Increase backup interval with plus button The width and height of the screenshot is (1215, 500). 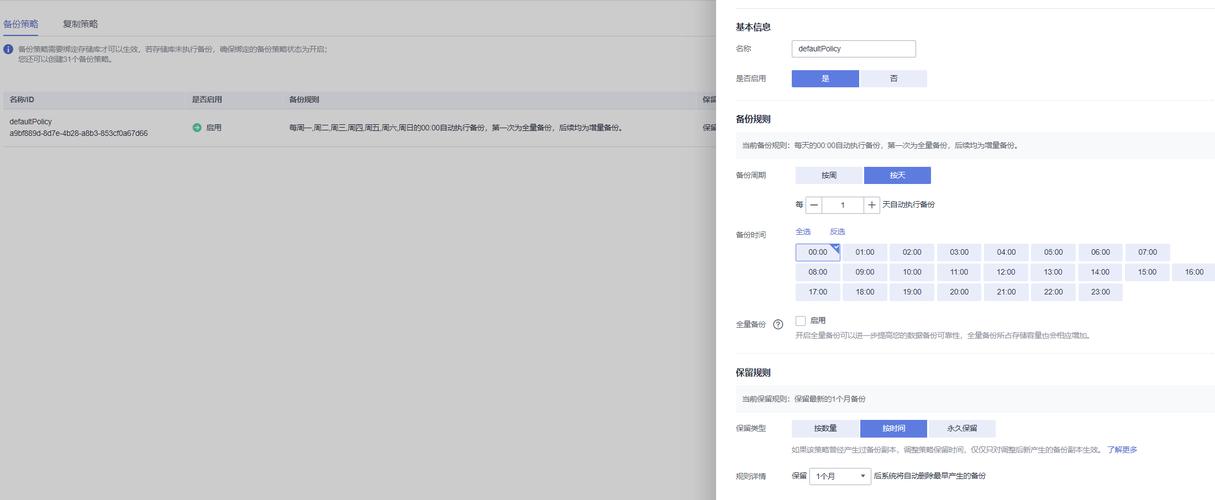[x=872, y=204]
